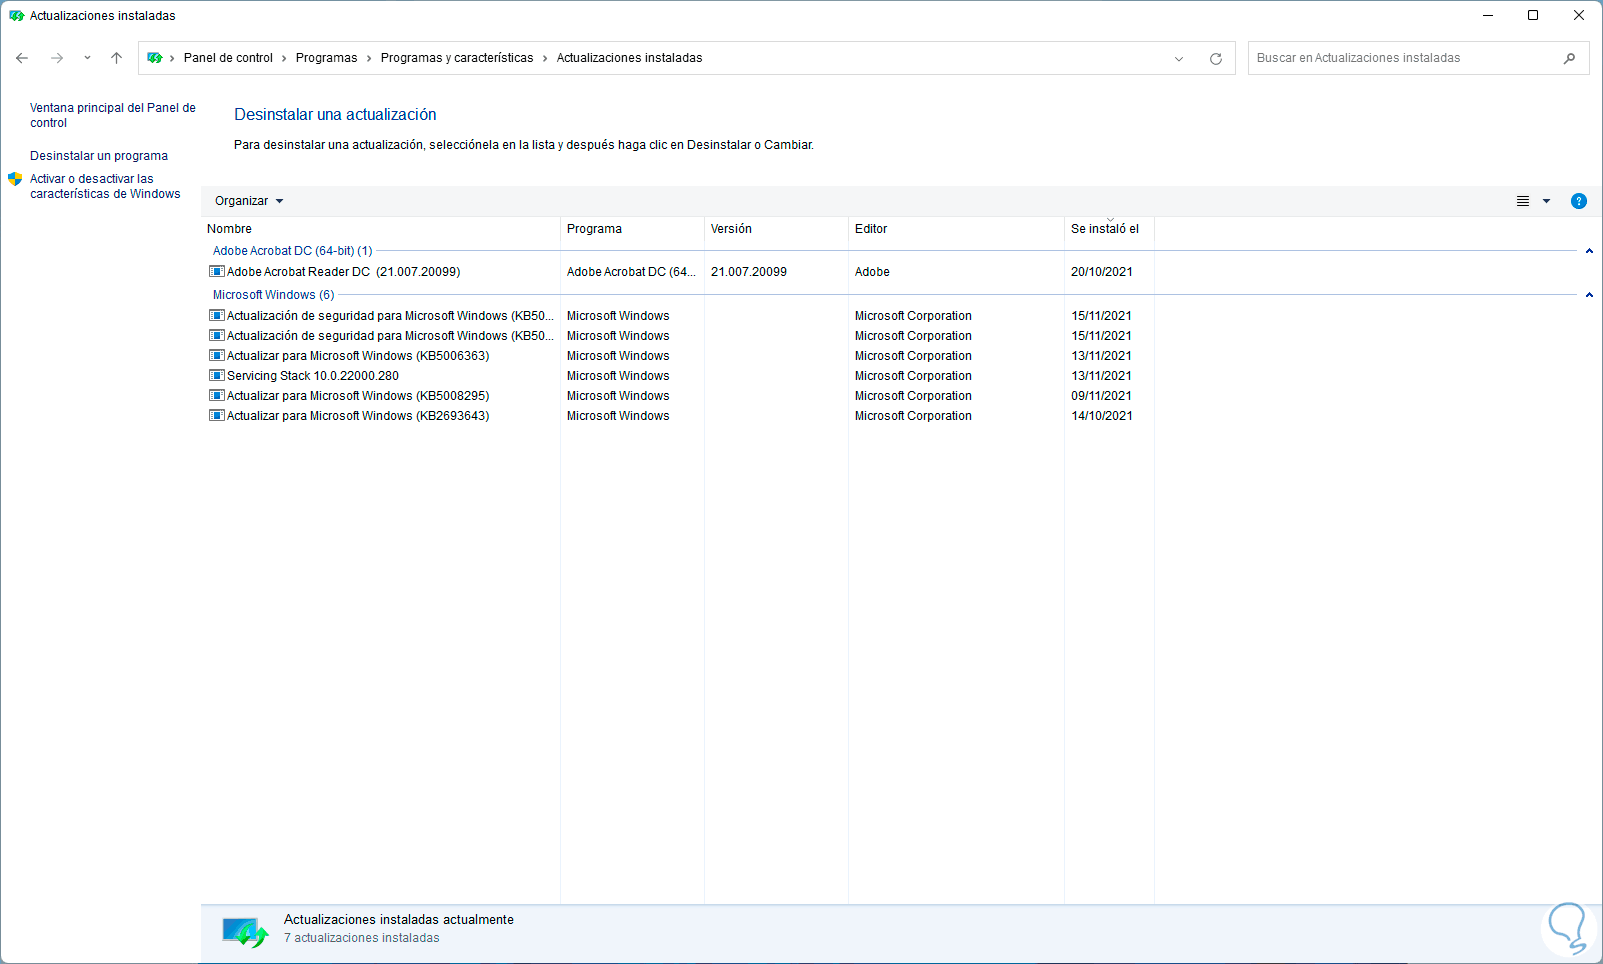Click the icon of the KB5006363 update
The image size is (1603, 964).
pos(216,356)
